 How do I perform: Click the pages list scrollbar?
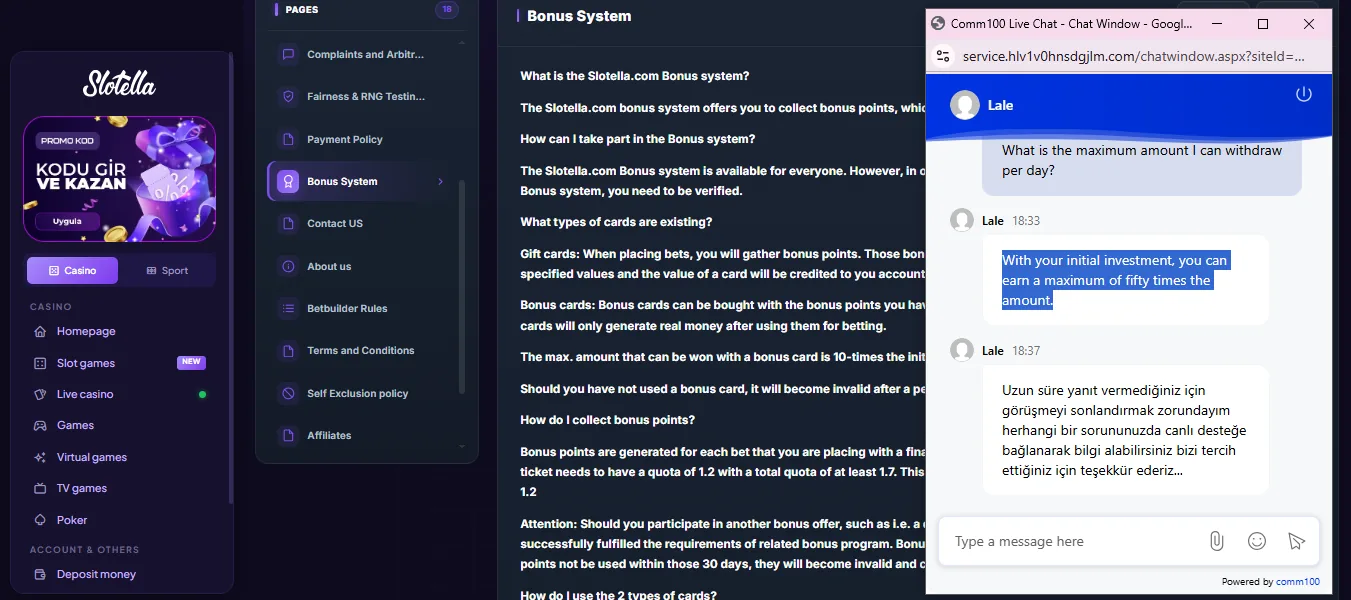(x=462, y=286)
